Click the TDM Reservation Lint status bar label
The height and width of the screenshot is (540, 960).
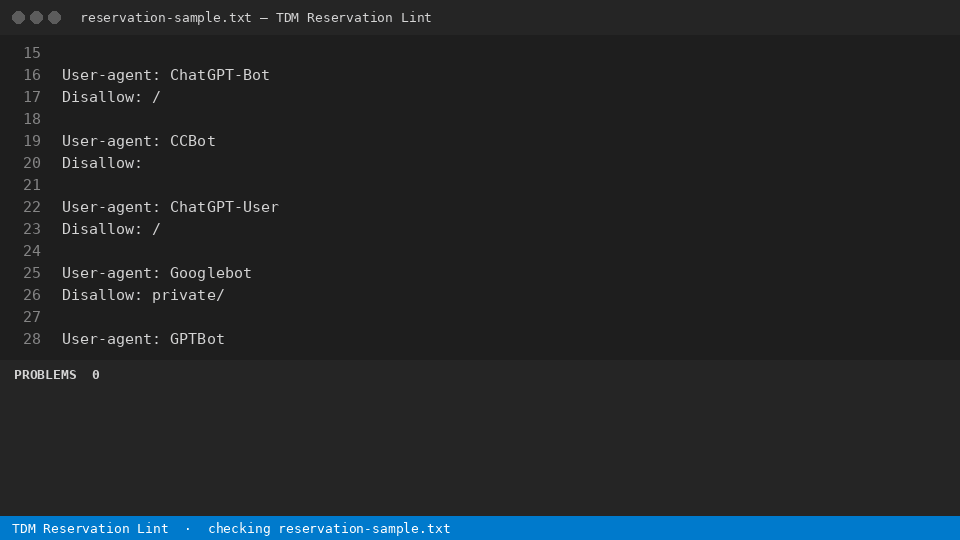pos(90,528)
